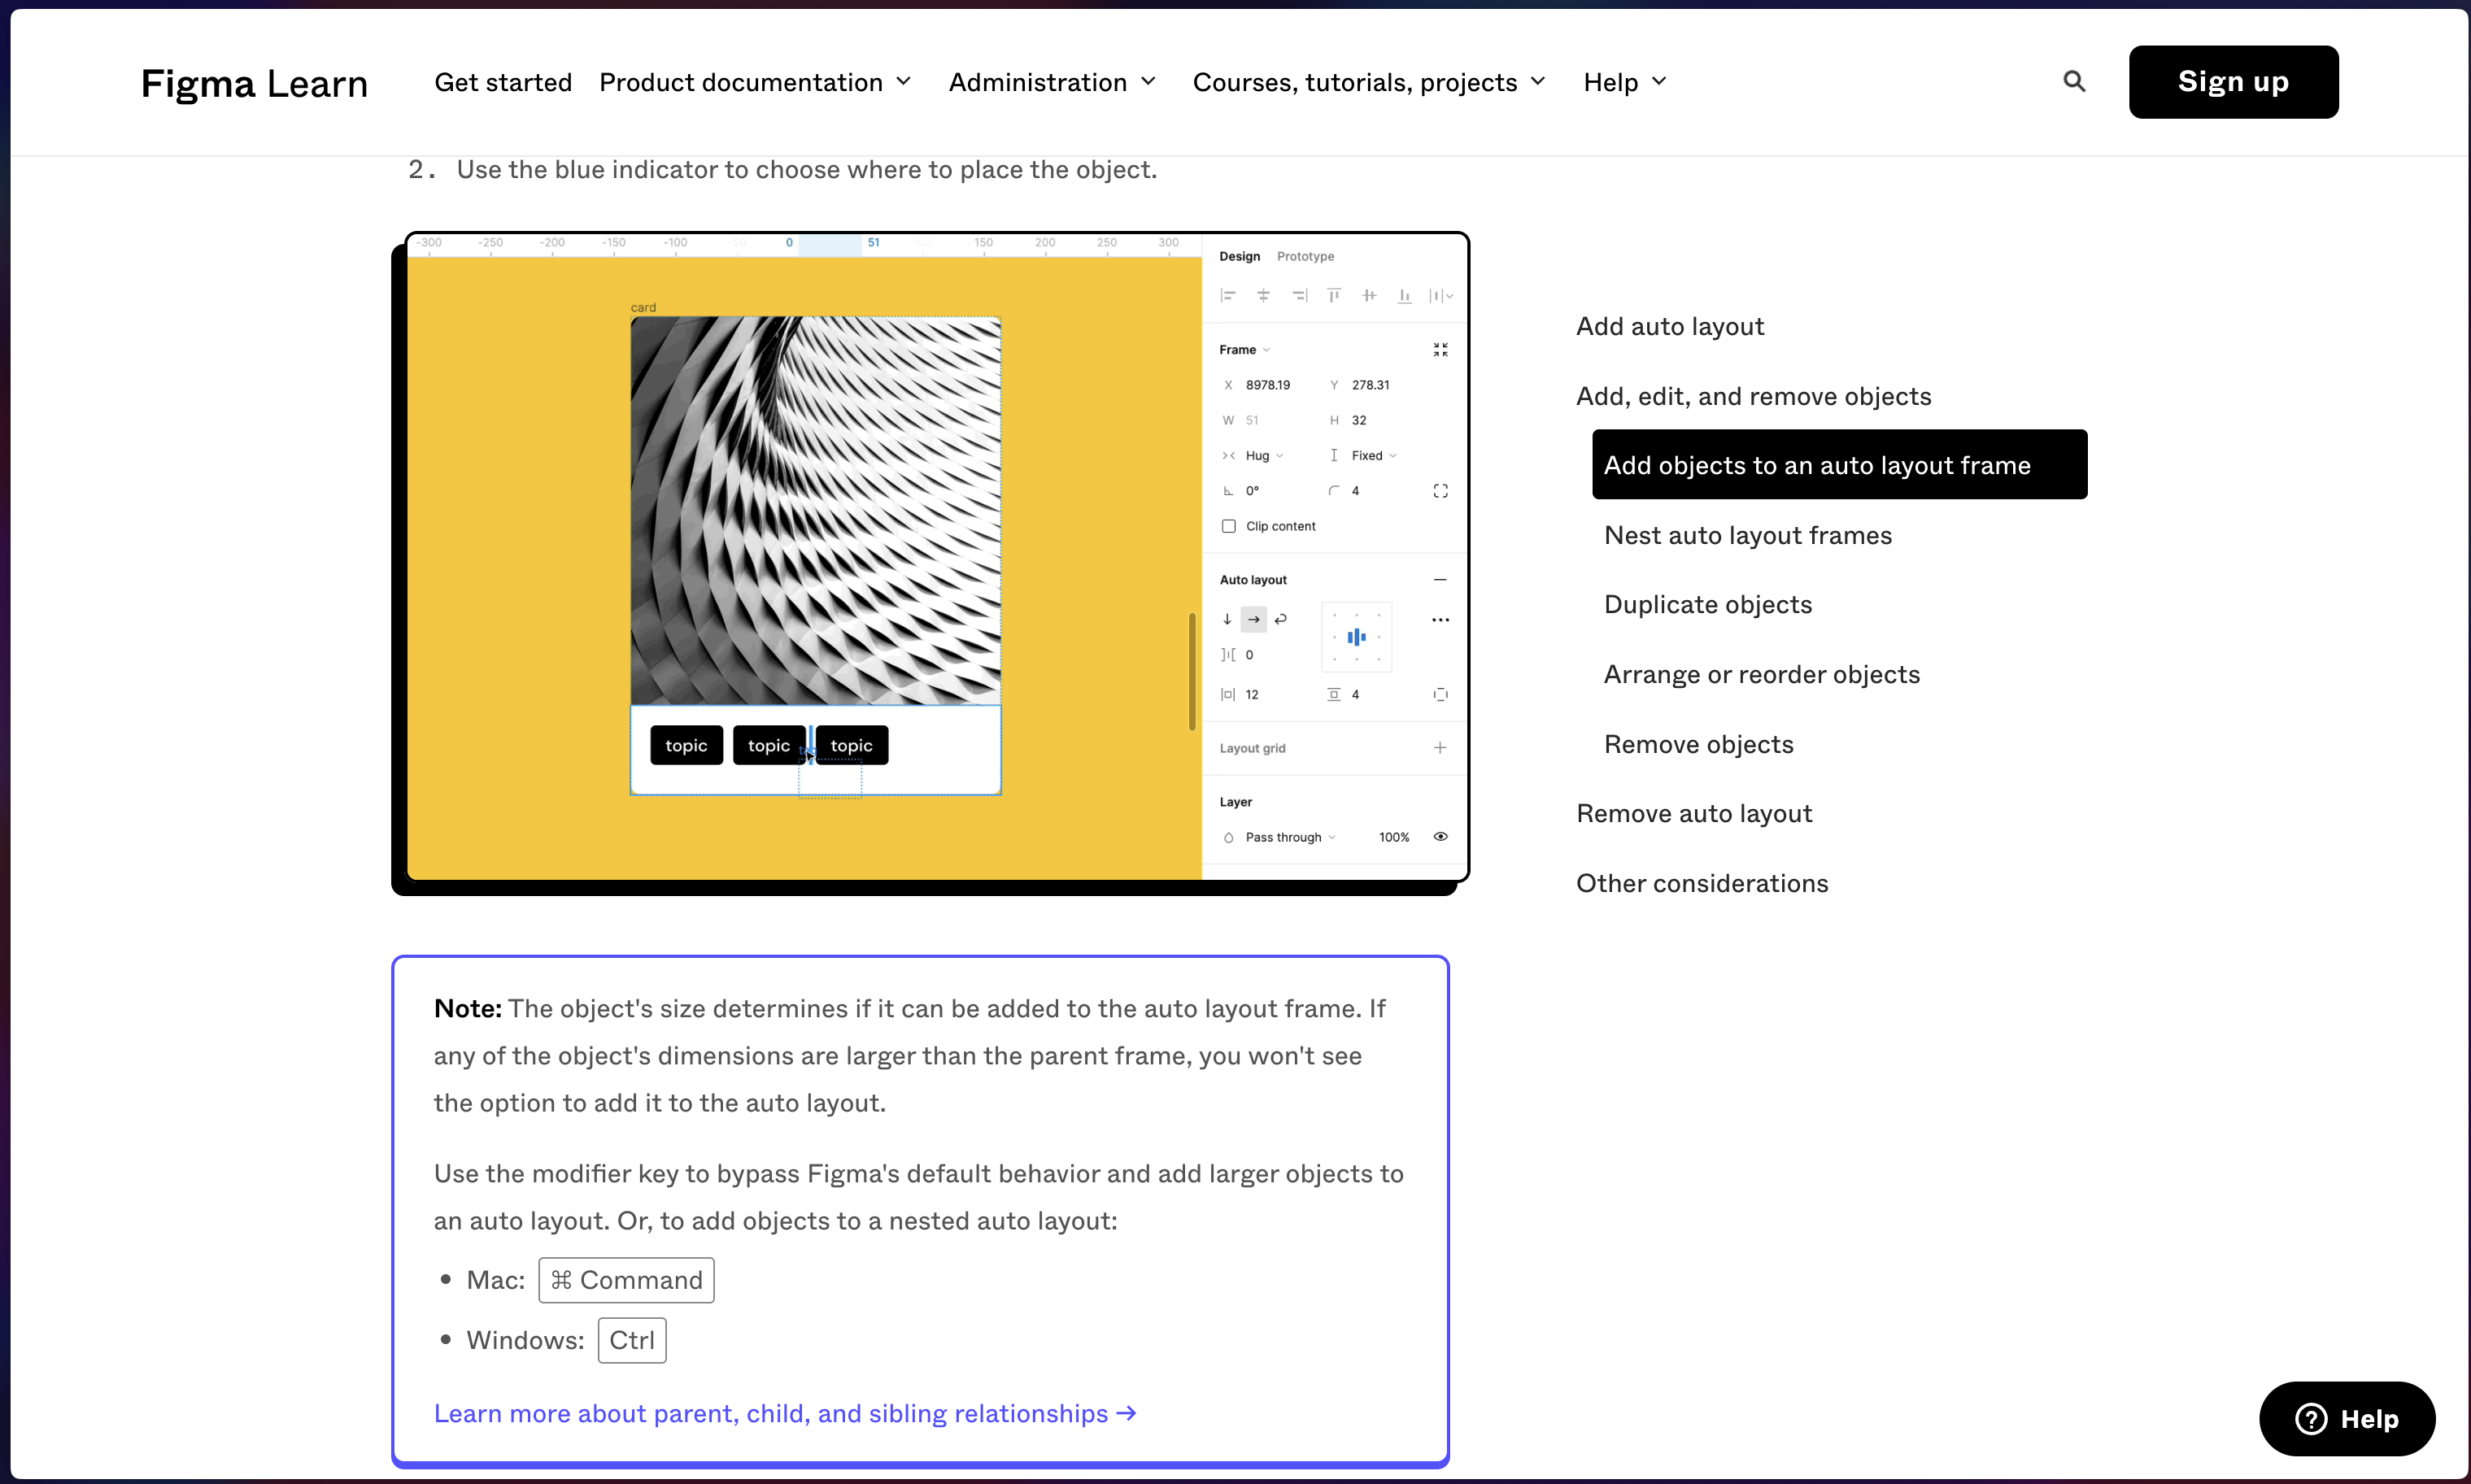Go to Other considerations section

tap(1701, 883)
